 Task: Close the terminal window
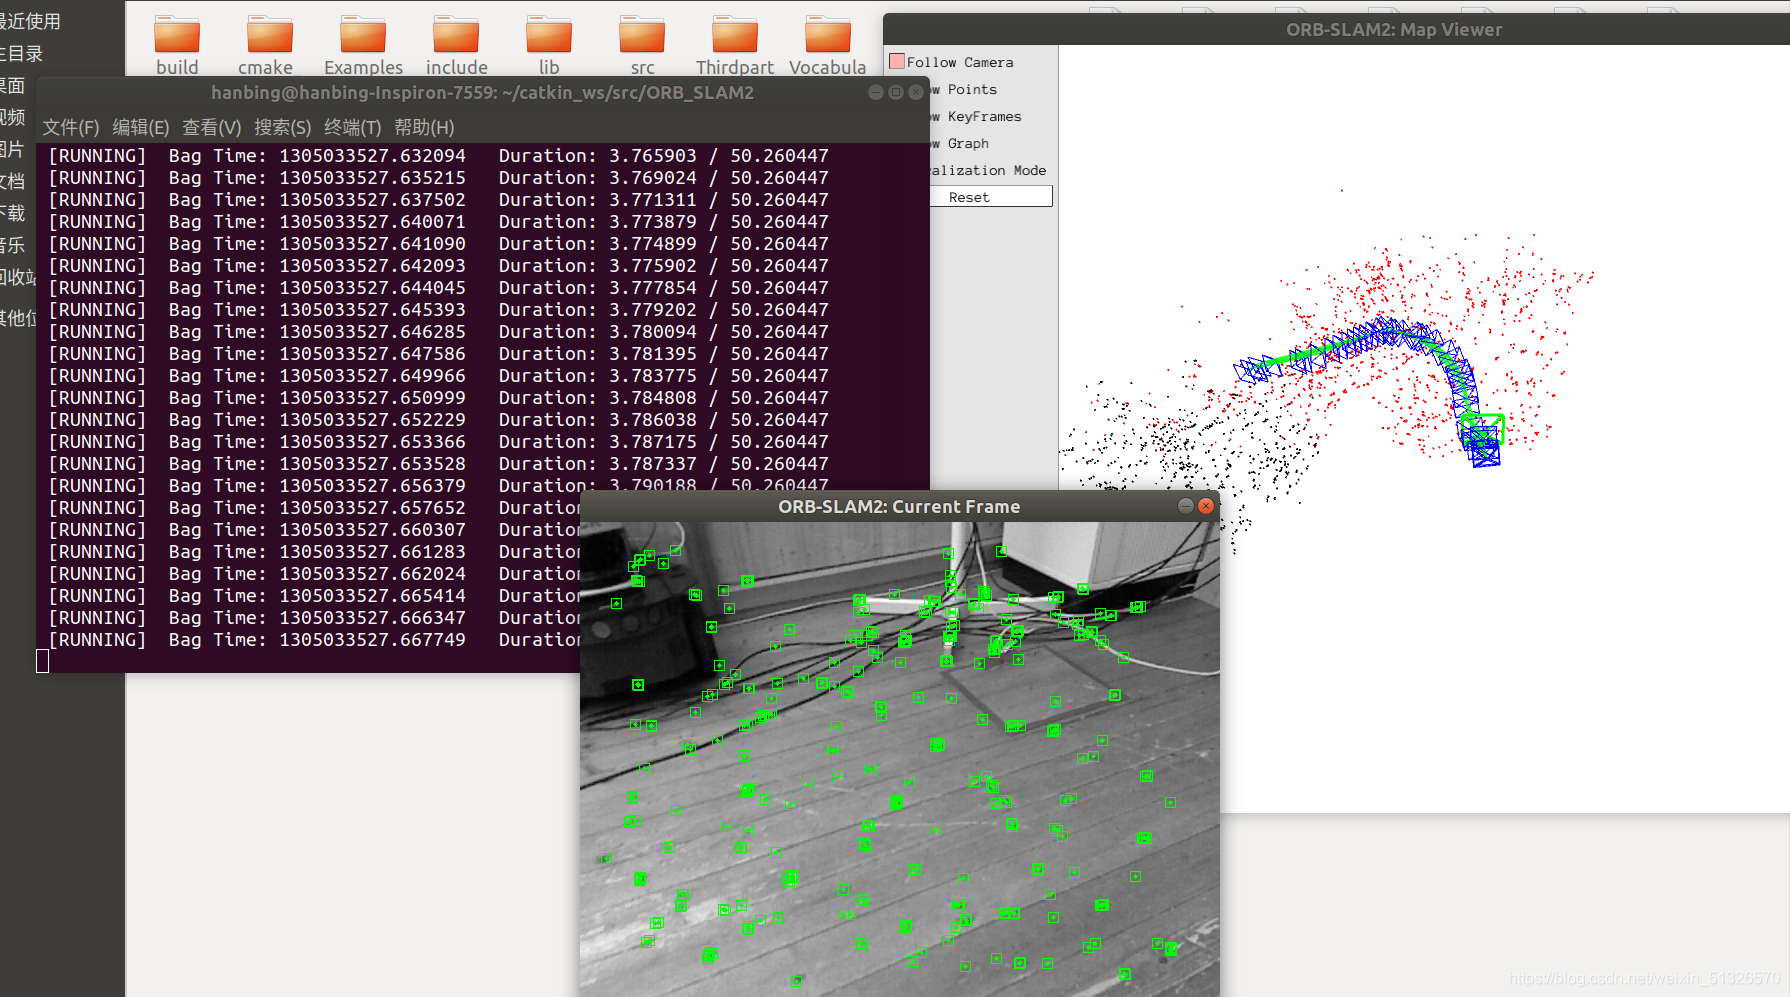915,92
